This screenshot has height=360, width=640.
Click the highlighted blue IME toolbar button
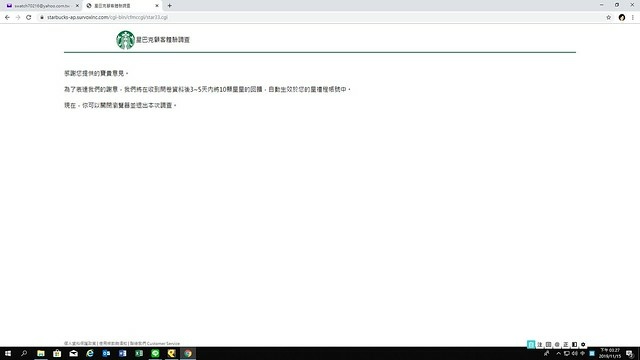click(531, 344)
